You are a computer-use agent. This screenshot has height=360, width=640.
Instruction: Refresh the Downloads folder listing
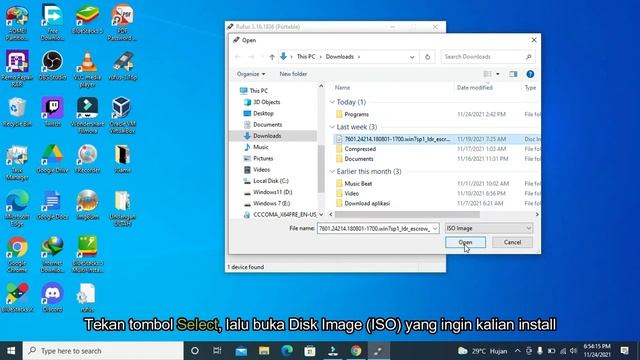pyautogui.click(x=427, y=57)
